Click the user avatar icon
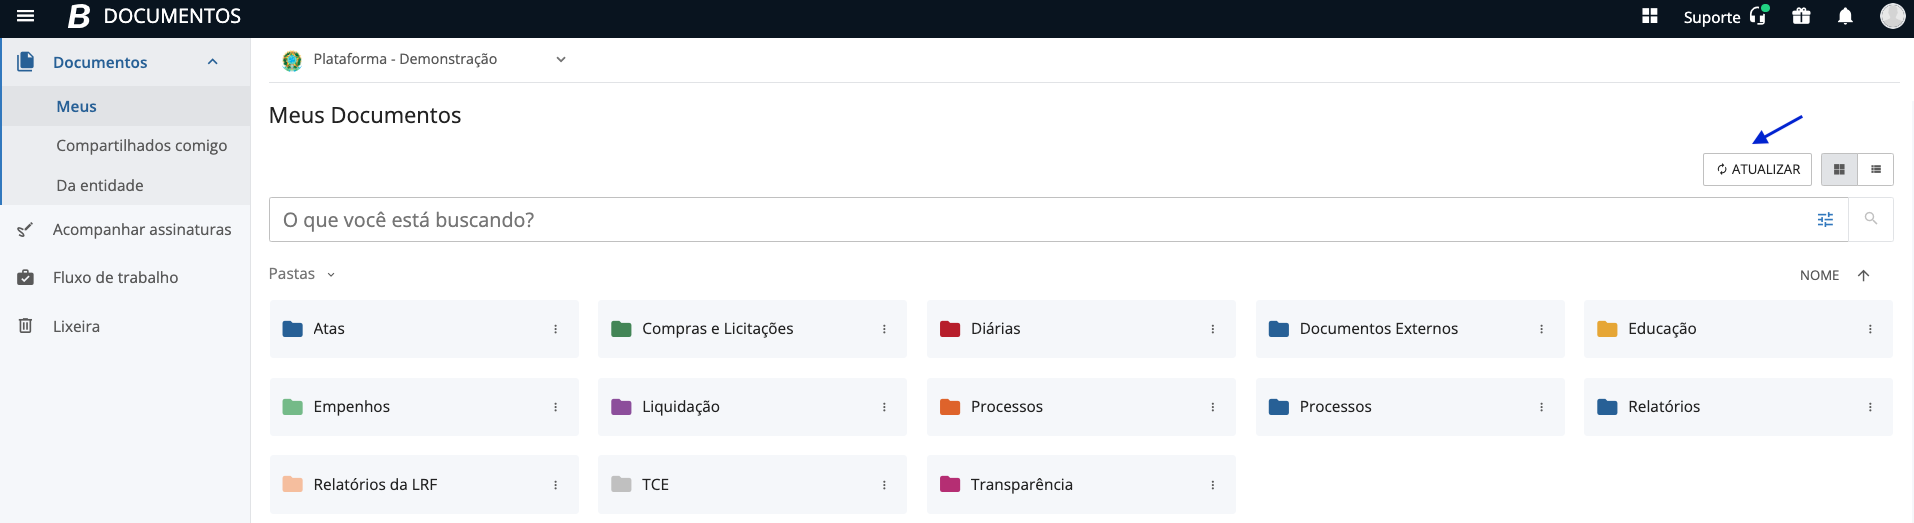This screenshot has height=523, width=1914. click(1892, 16)
